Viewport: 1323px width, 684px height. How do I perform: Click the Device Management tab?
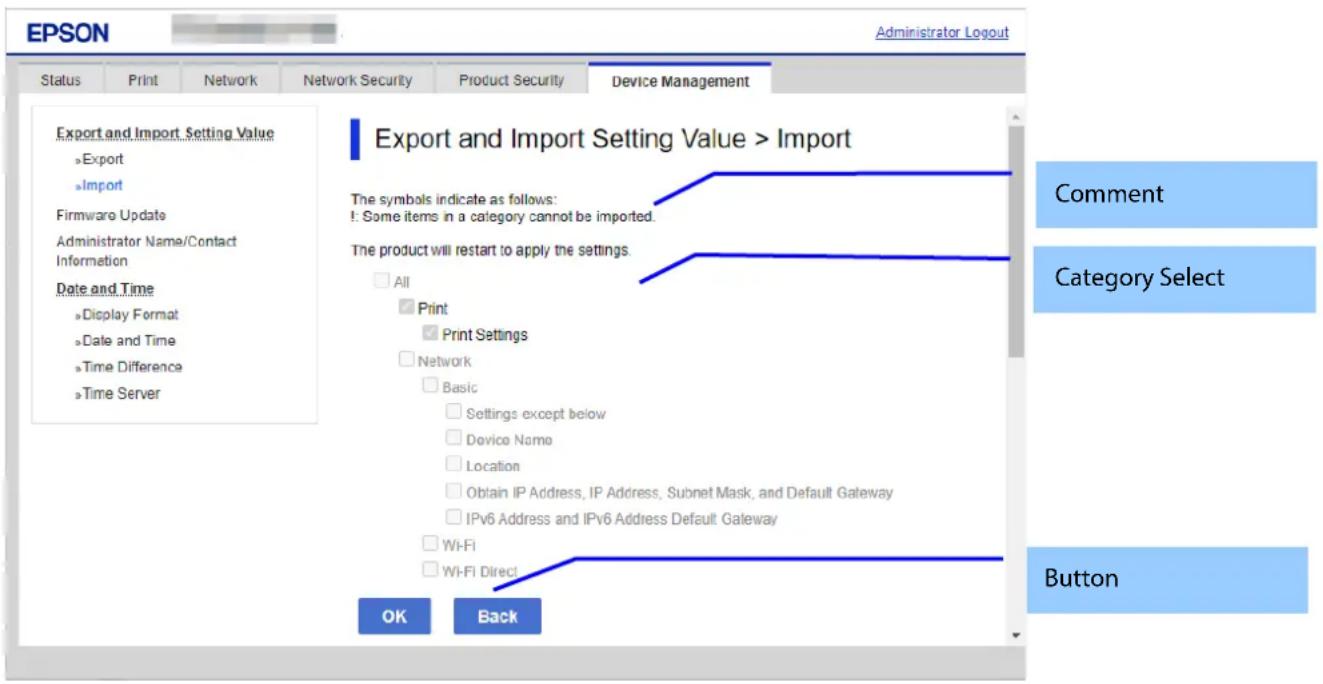(x=680, y=81)
